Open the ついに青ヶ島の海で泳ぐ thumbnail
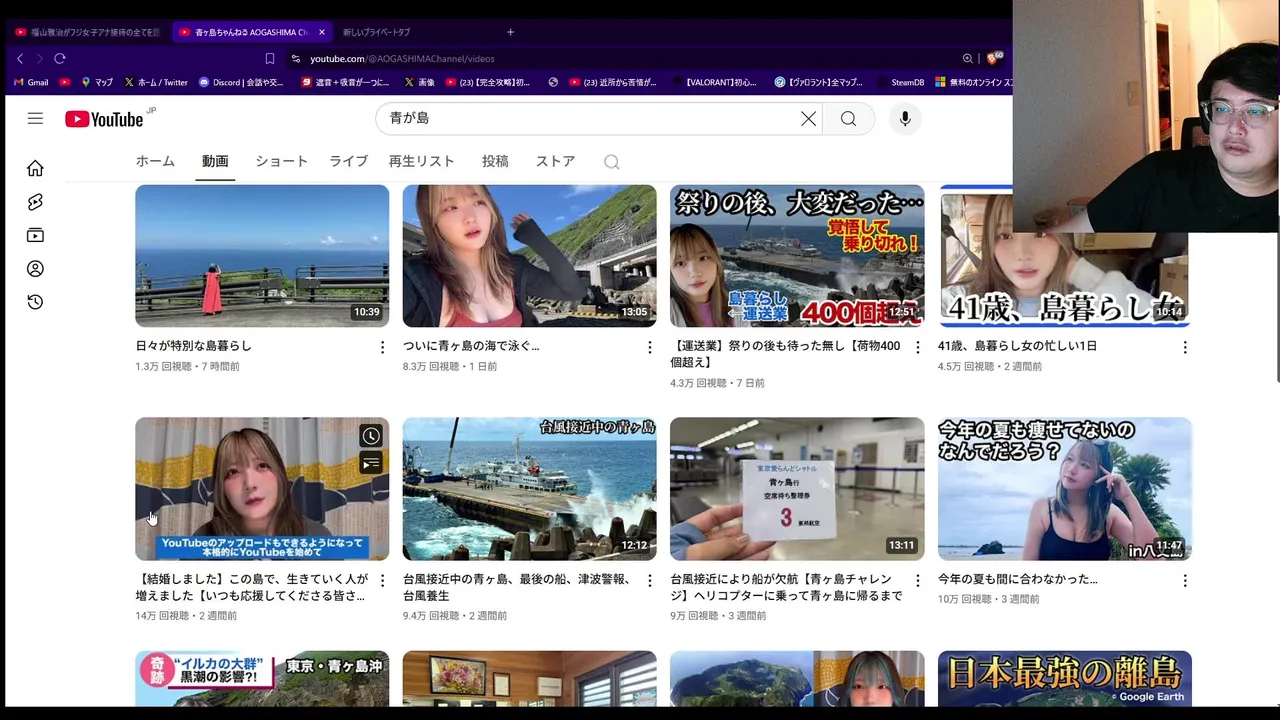This screenshot has width=1280, height=720. pyautogui.click(x=530, y=256)
